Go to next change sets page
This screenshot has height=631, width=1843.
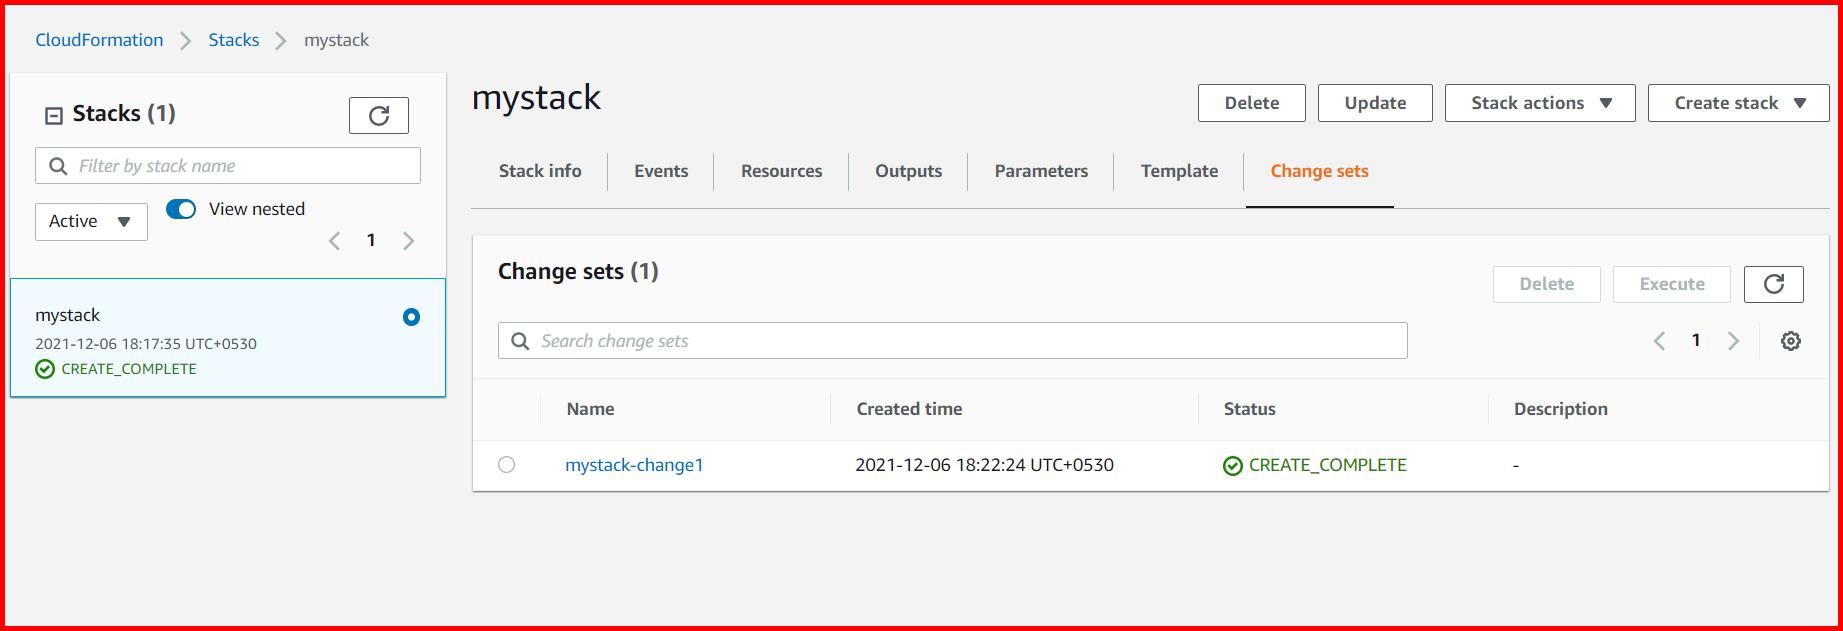(1733, 341)
